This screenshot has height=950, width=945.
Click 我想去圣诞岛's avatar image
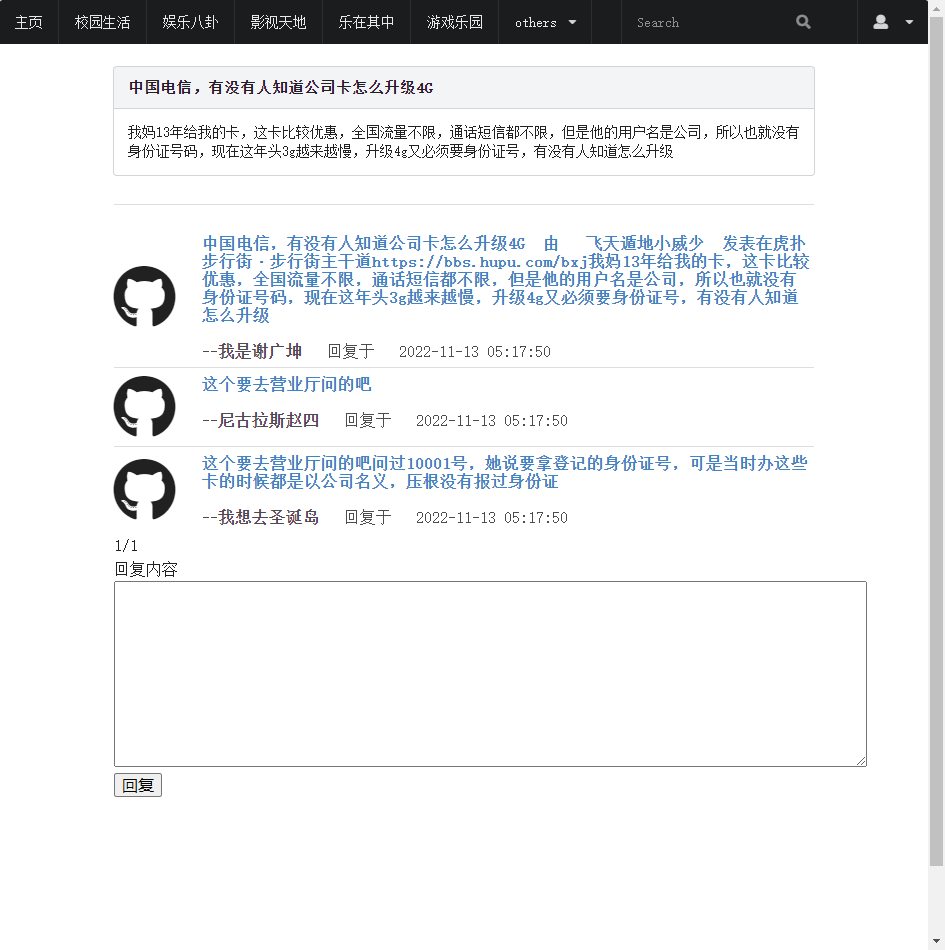pyautogui.click(x=144, y=489)
